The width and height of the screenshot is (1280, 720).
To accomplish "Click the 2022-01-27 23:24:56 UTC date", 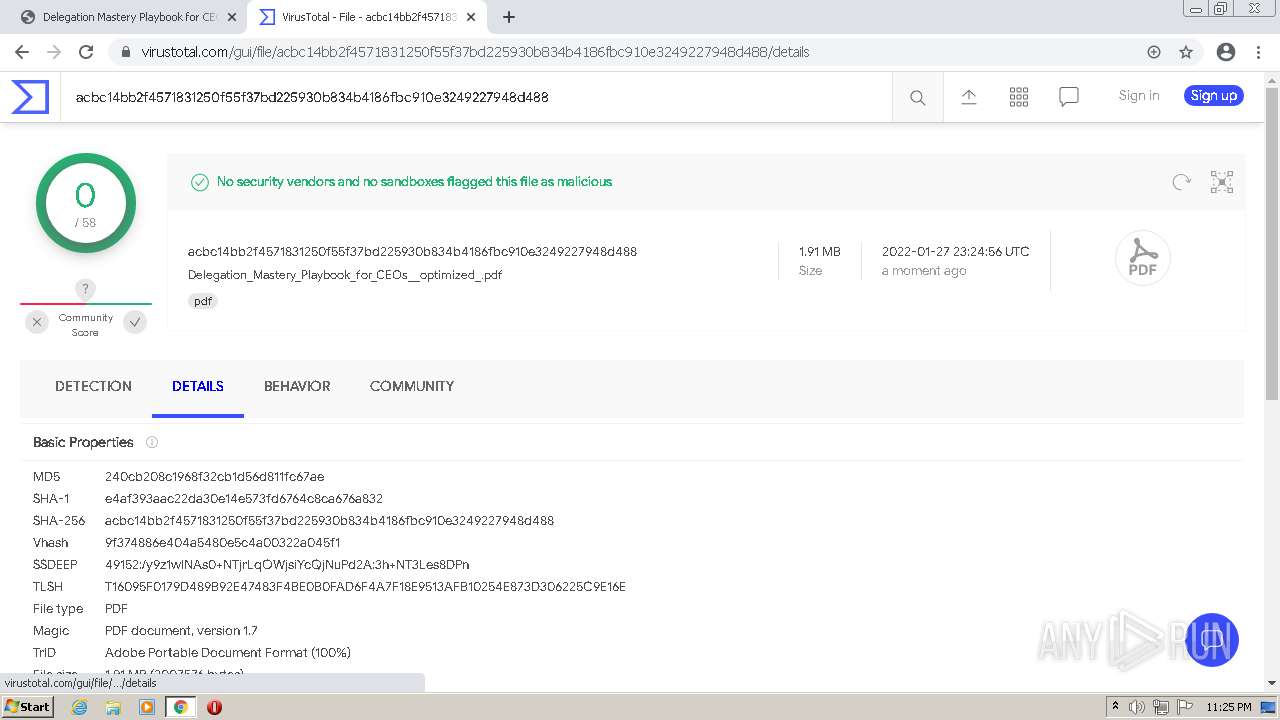I will coord(955,252).
